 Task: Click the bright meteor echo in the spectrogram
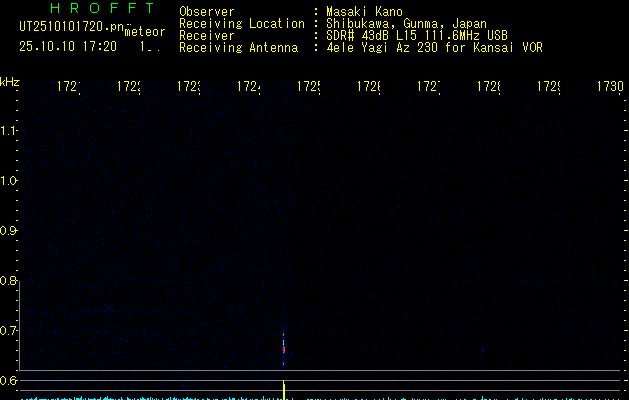tap(284, 348)
